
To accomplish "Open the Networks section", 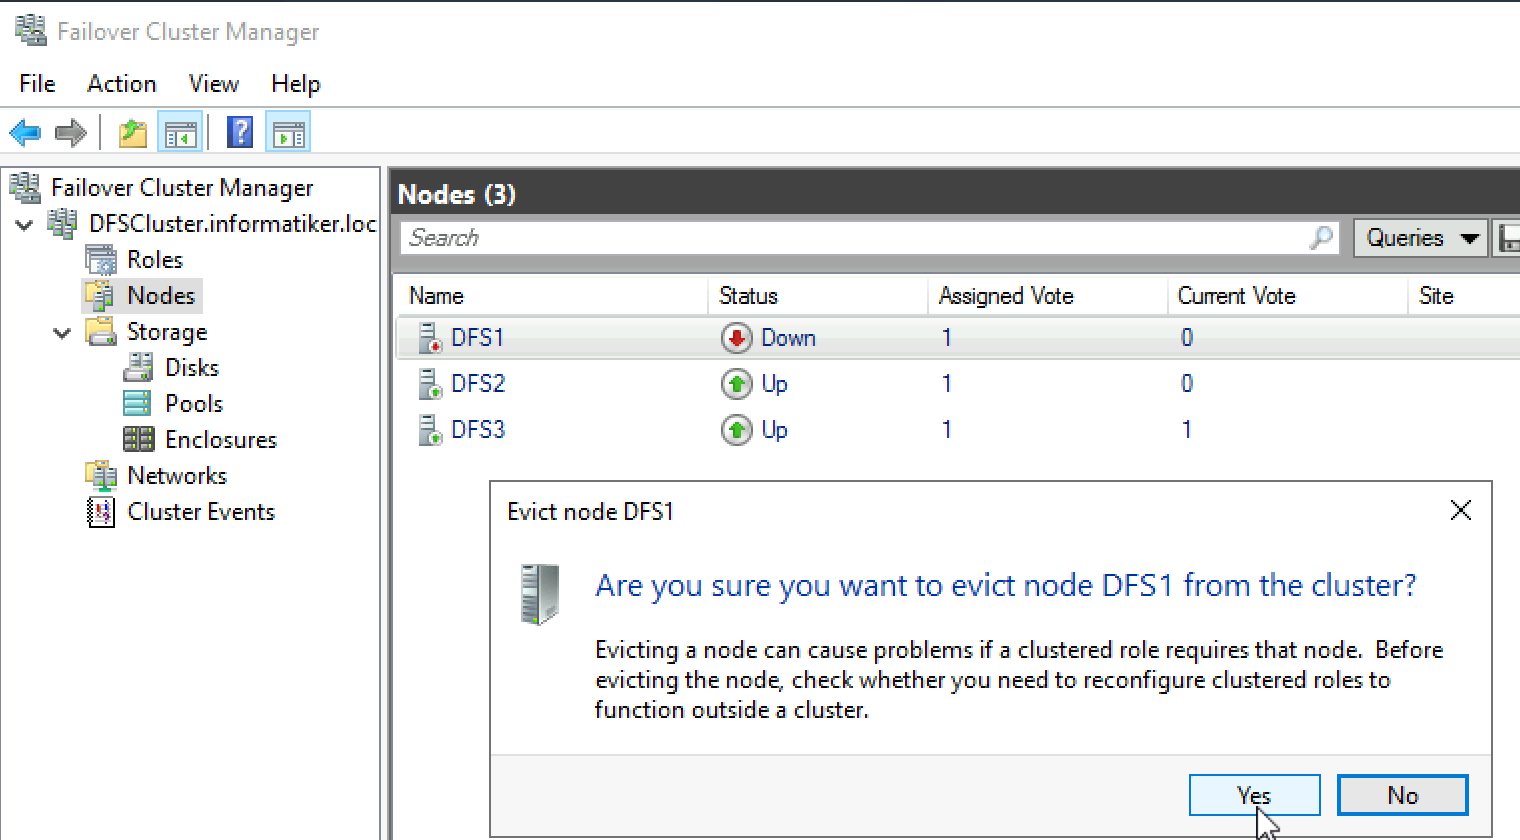I will point(177,475).
